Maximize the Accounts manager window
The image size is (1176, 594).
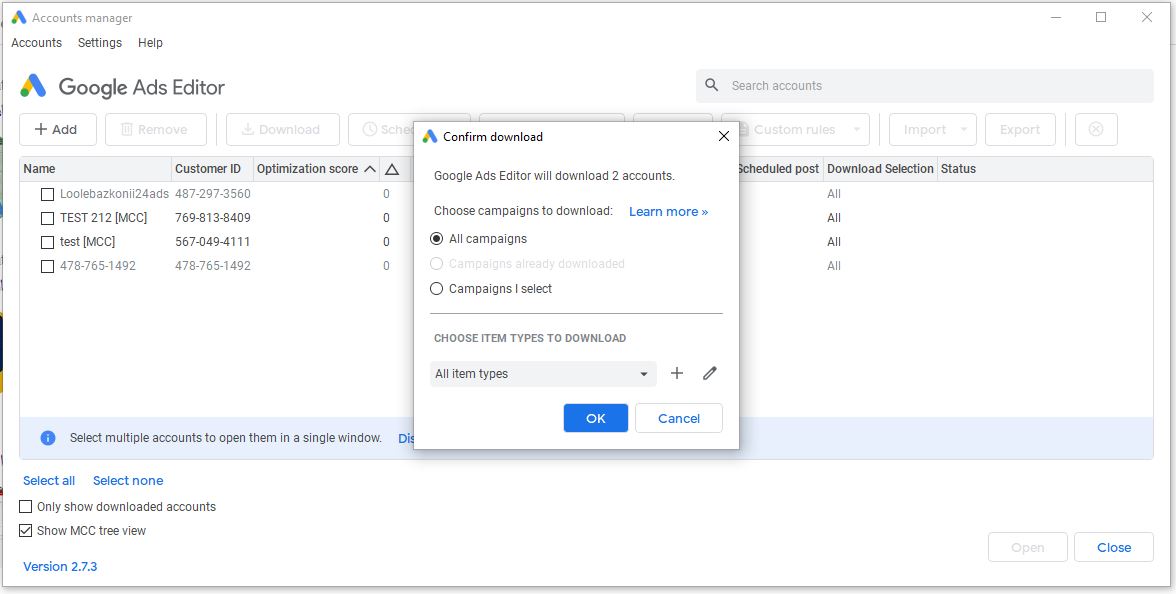(x=1101, y=17)
